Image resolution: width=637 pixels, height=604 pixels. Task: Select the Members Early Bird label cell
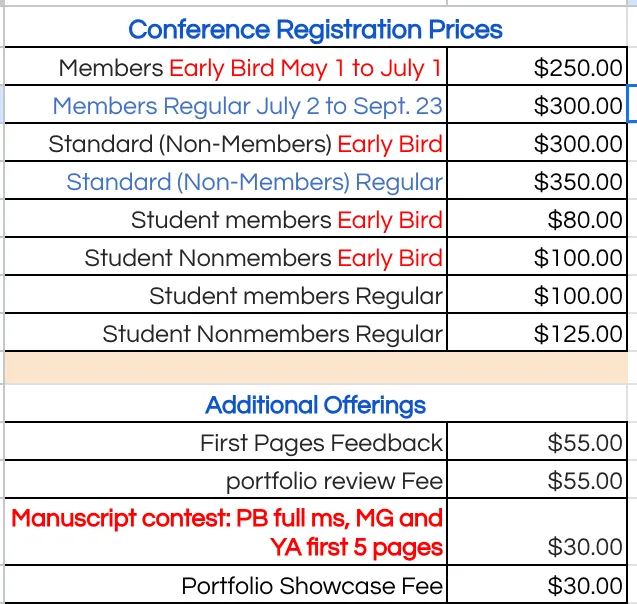[x=250, y=68]
